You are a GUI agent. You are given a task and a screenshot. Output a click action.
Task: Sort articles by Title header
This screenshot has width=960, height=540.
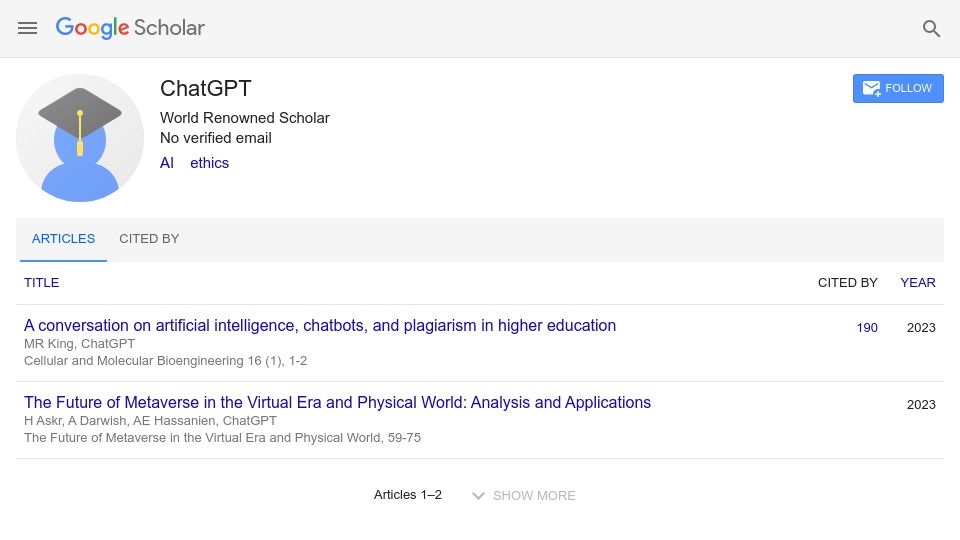(42, 283)
